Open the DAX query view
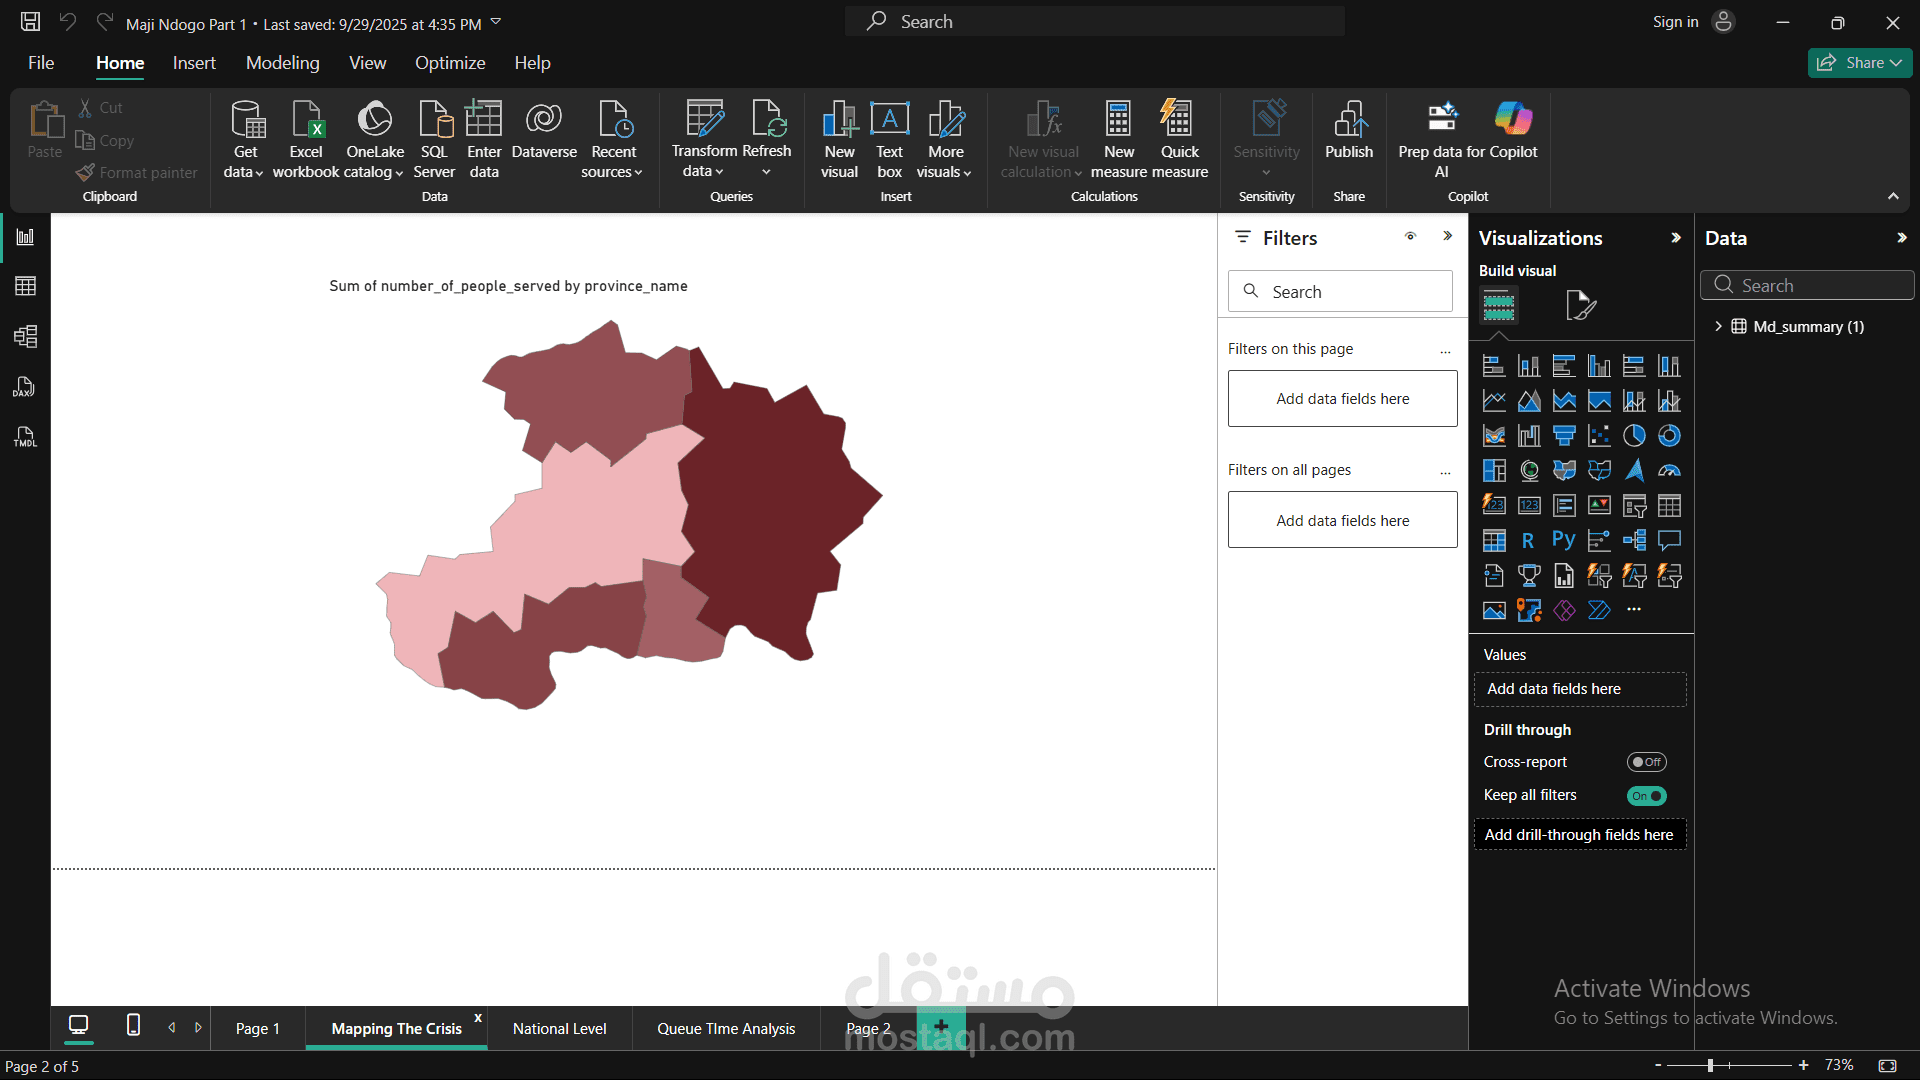Screen dimensions: 1920x1080 (25, 387)
